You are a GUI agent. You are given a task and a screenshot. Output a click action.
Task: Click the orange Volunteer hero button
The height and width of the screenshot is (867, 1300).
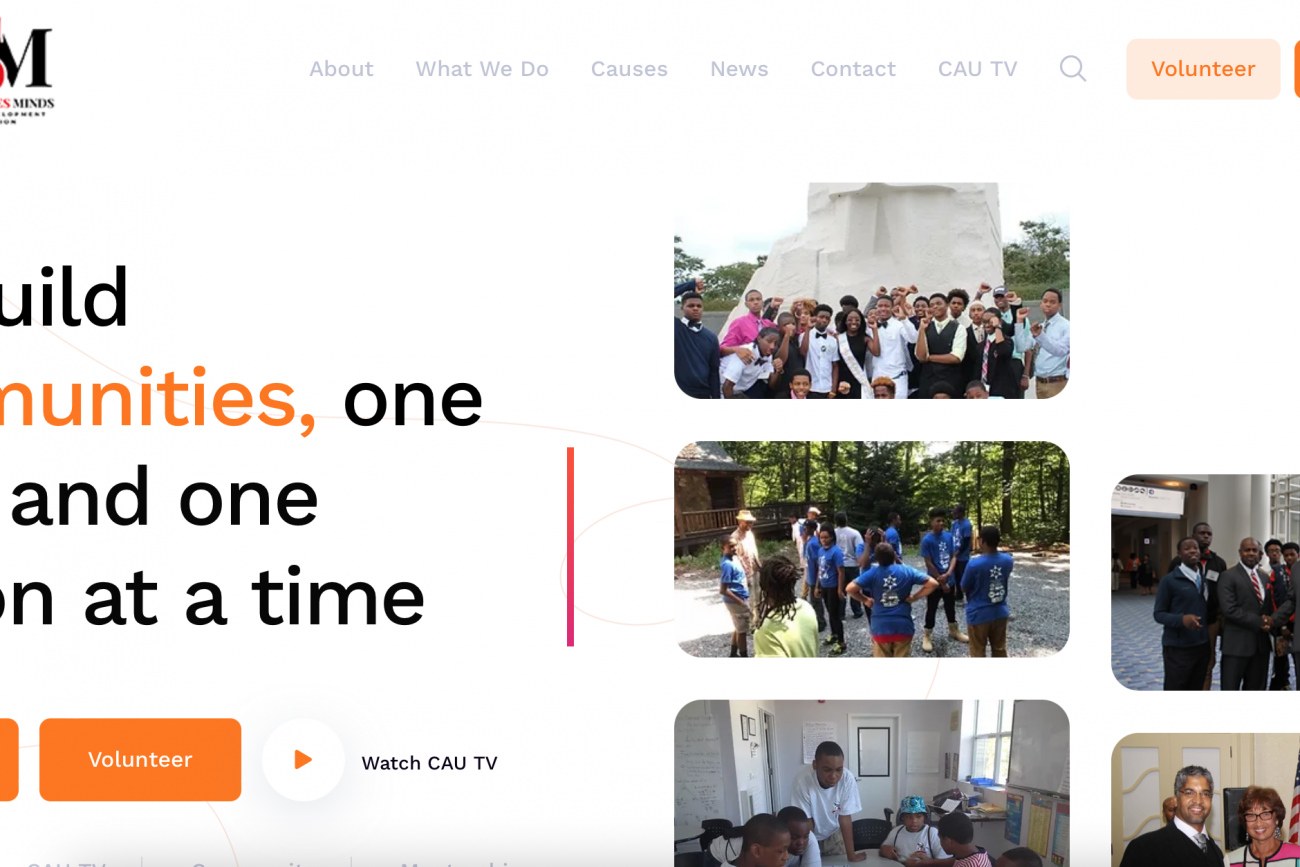[x=140, y=760]
